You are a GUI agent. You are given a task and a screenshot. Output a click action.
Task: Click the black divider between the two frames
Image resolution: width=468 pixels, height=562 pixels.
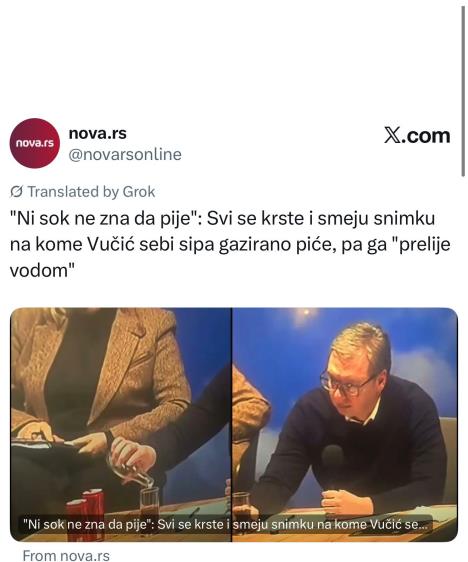click(x=232, y=424)
